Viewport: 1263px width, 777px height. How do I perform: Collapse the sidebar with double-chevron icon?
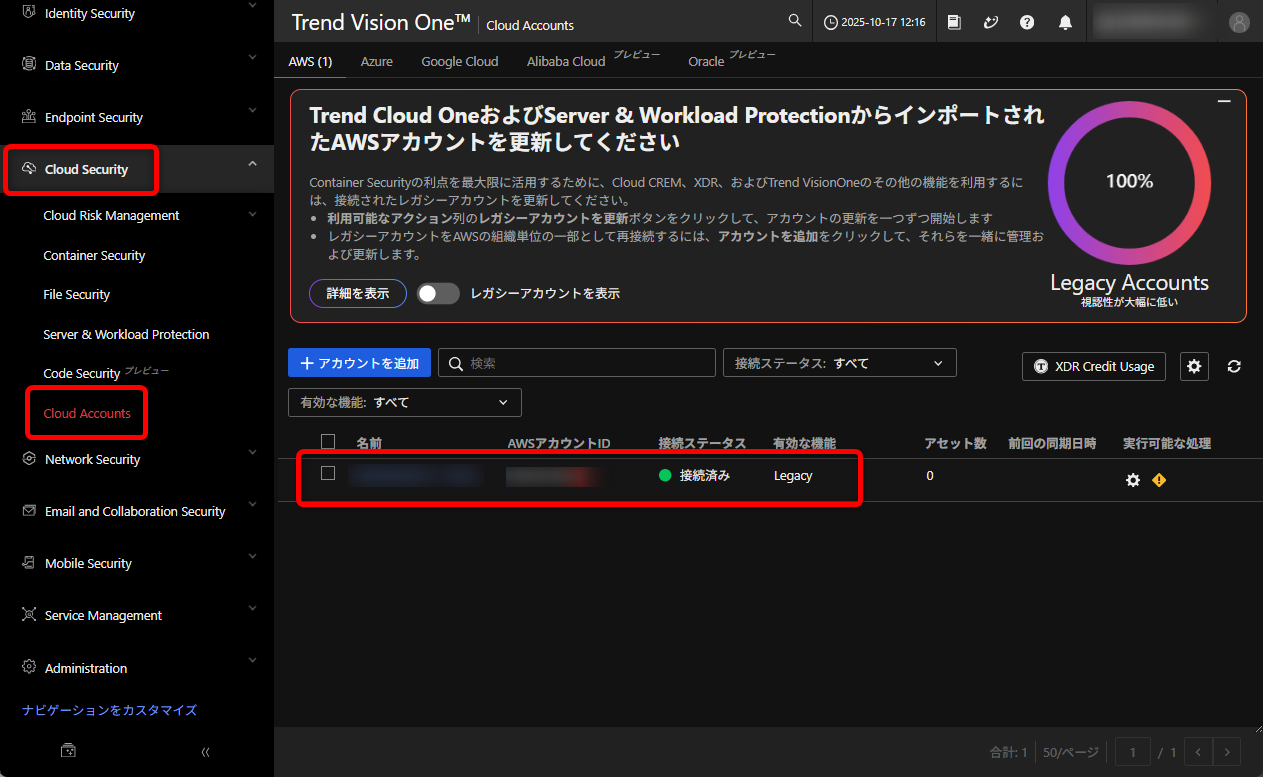click(205, 752)
